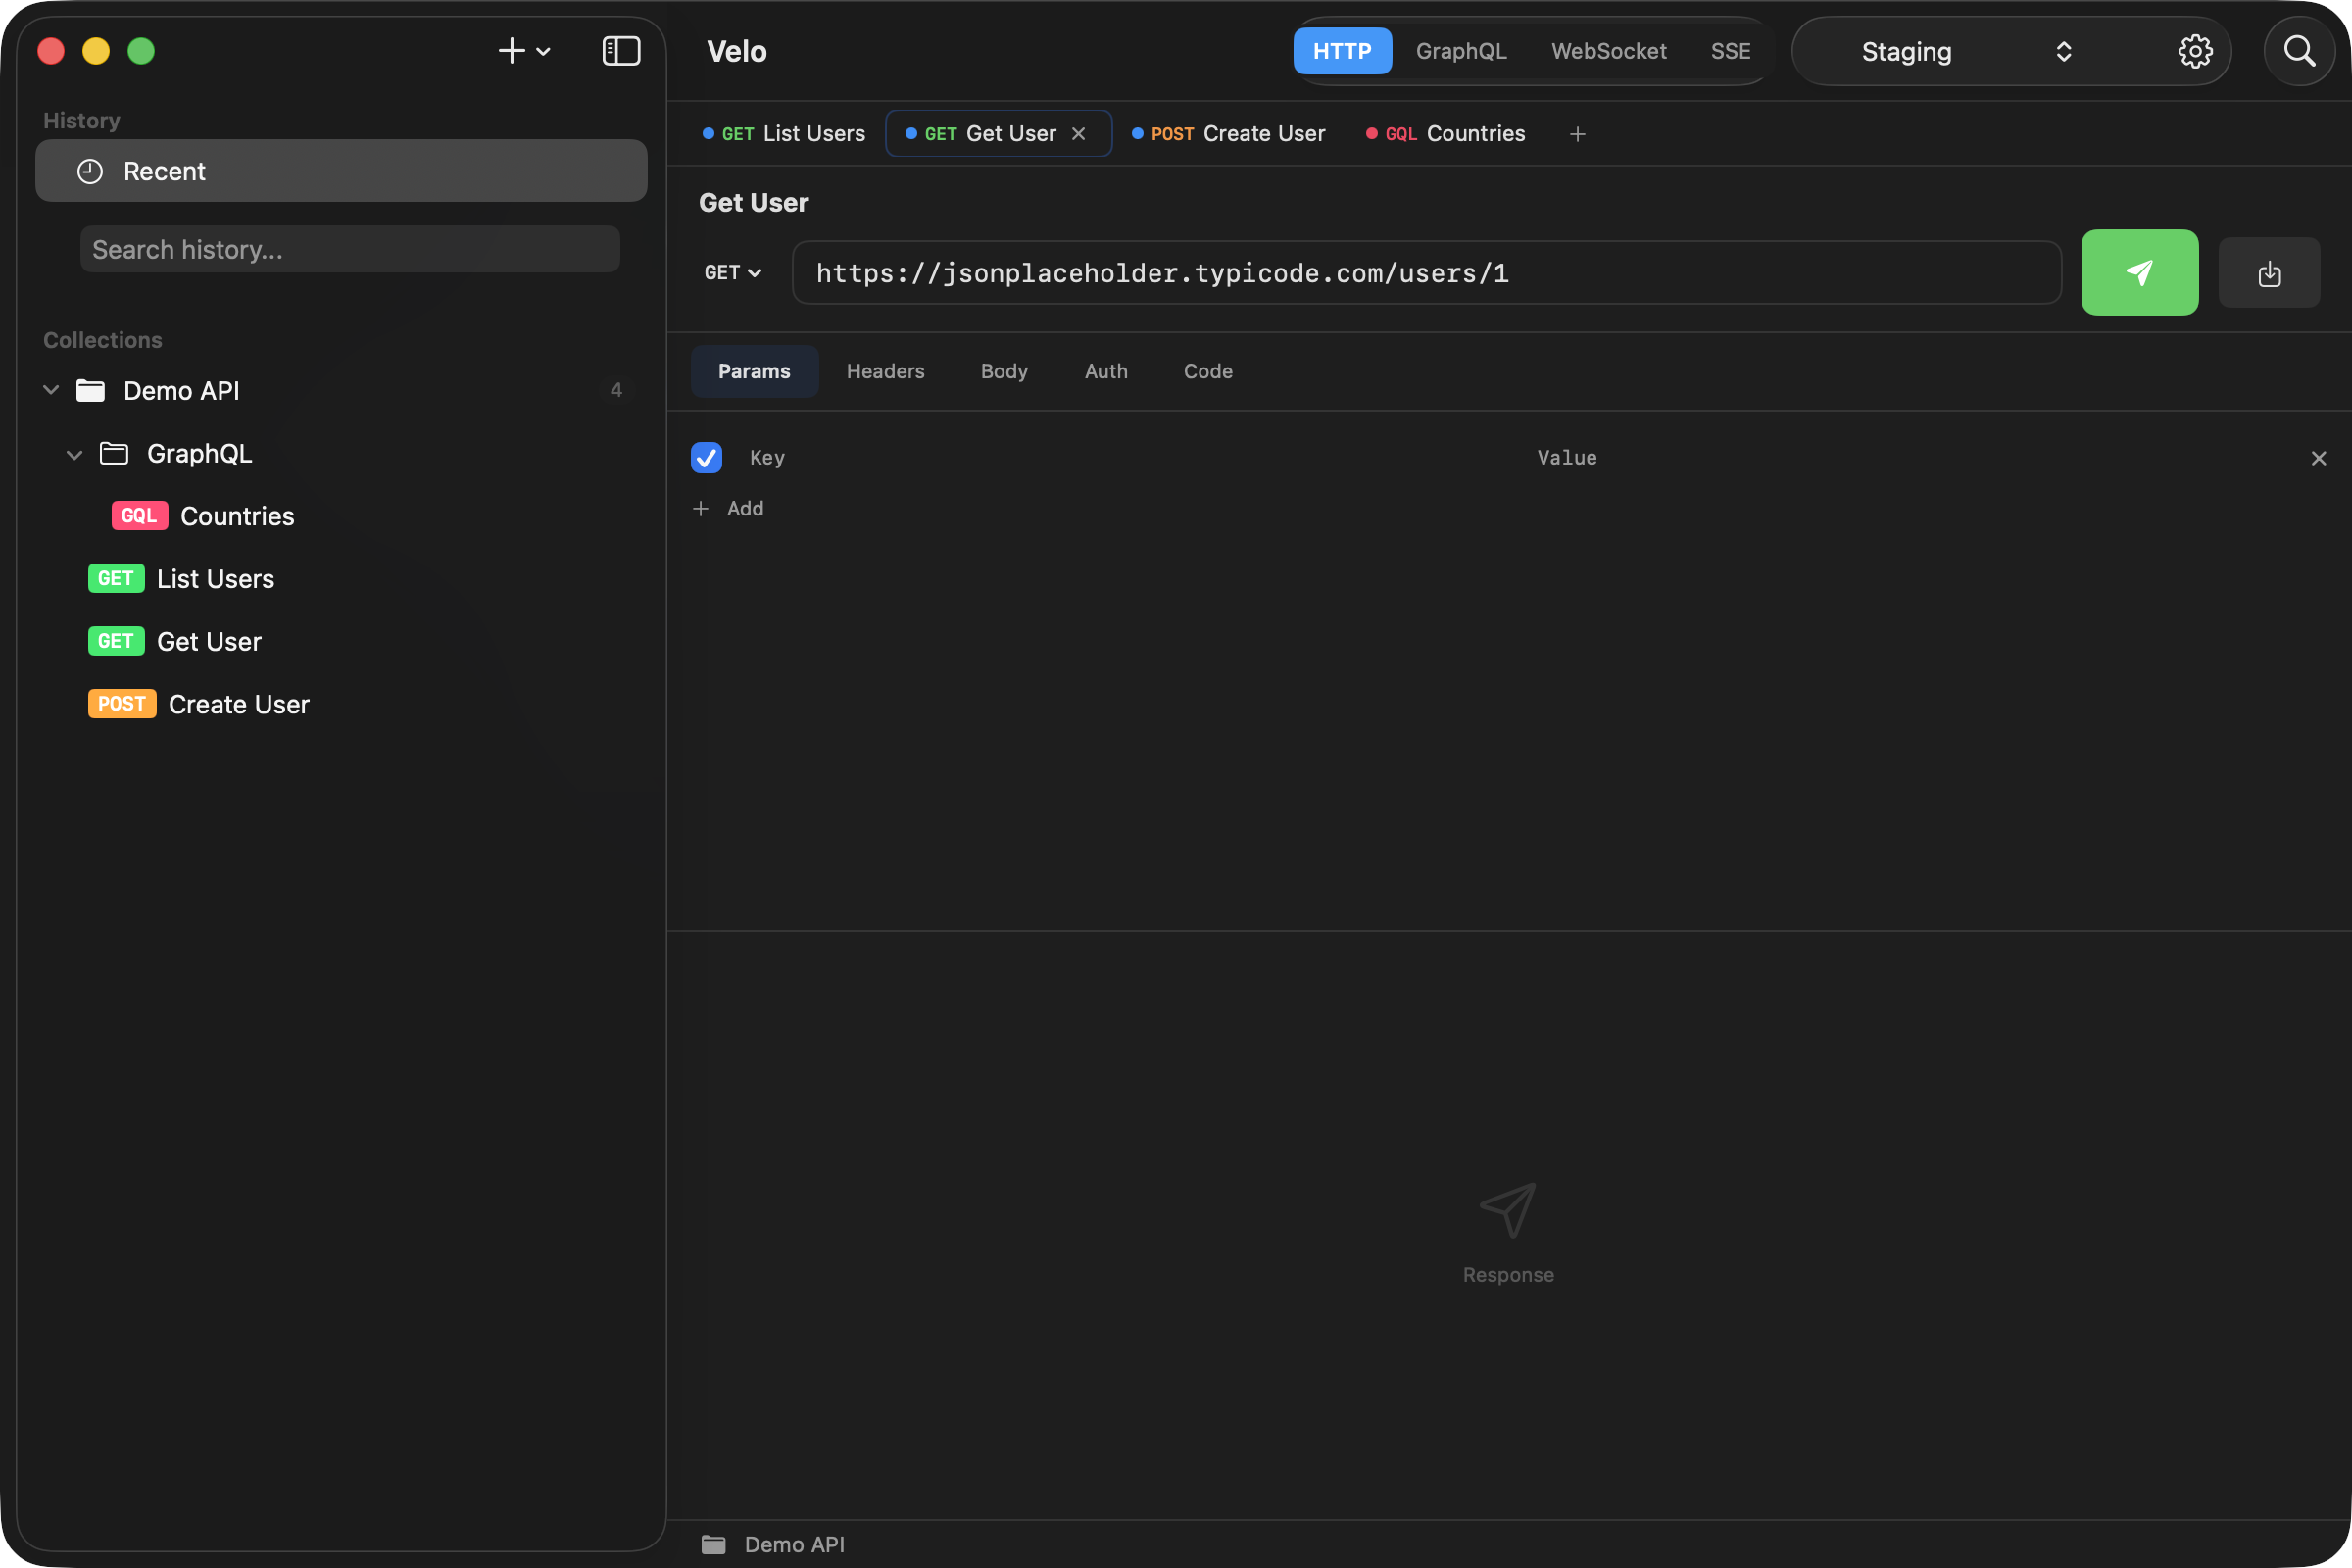Click the request URL field
Screen dimensions: 2352x1568
(x=1426, y=272)
